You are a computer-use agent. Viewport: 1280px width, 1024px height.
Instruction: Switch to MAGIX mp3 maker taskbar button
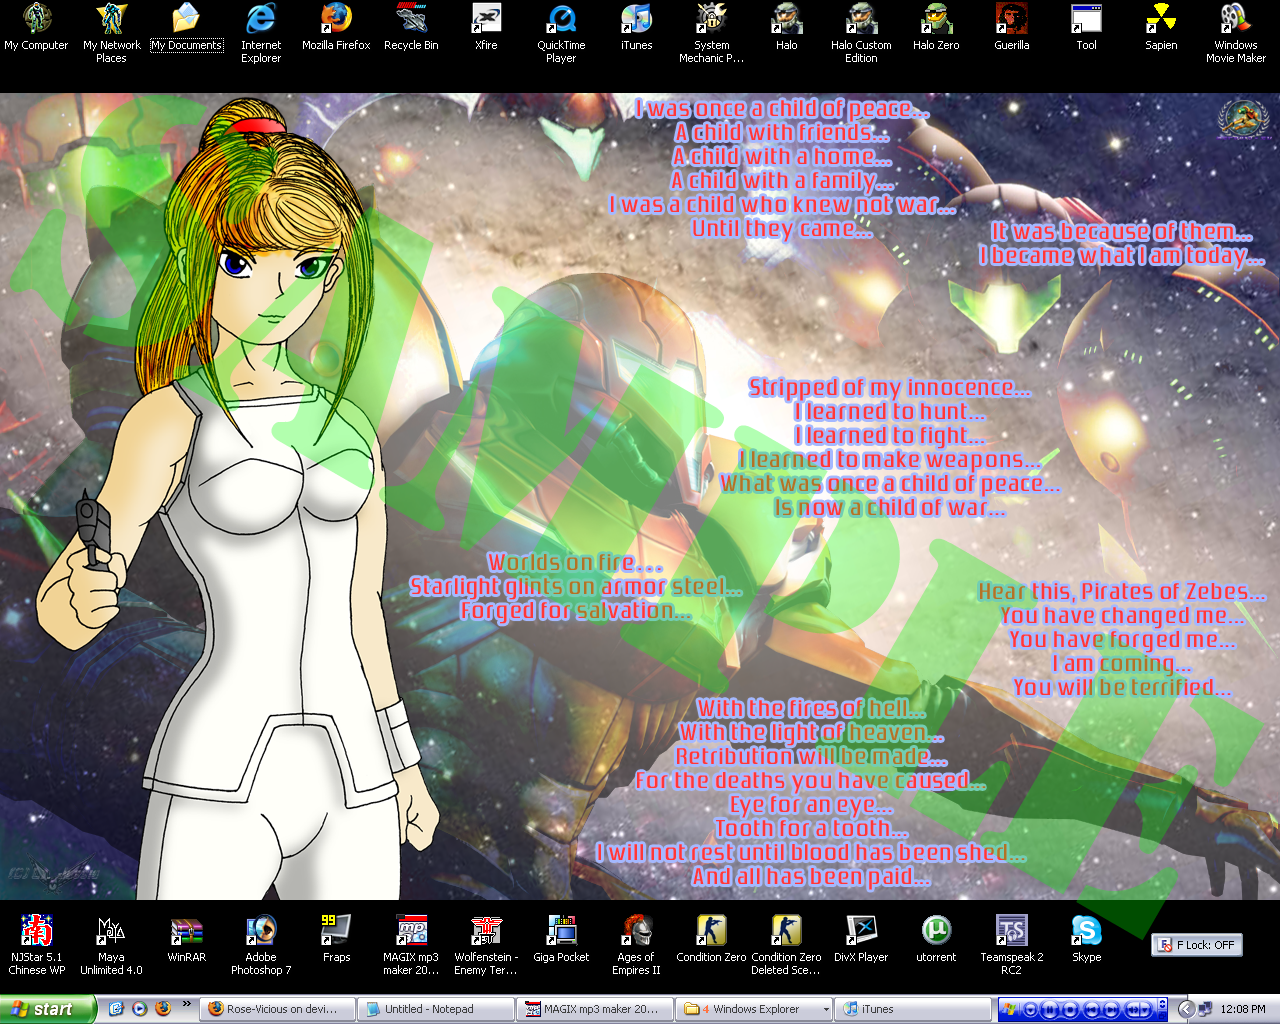[x=593, y=1009]
